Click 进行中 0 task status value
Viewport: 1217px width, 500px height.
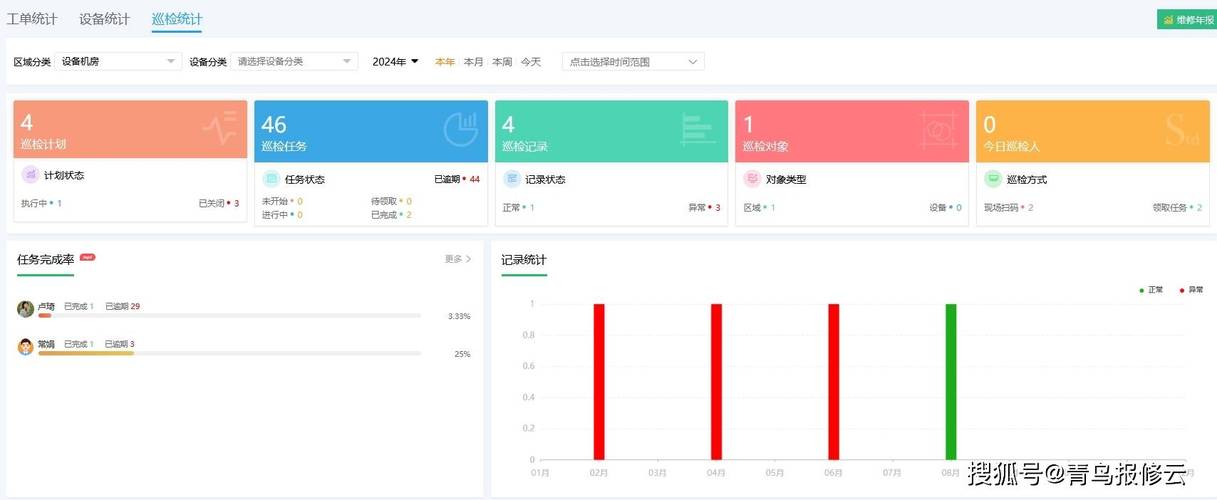click(x=282, y=215)
